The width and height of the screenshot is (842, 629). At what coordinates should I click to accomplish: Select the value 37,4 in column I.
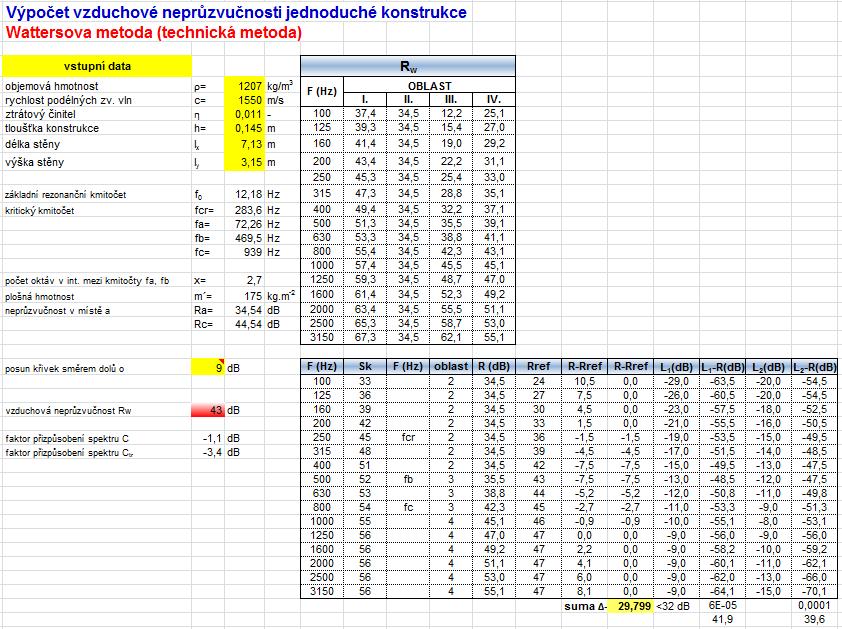[365, 113]
